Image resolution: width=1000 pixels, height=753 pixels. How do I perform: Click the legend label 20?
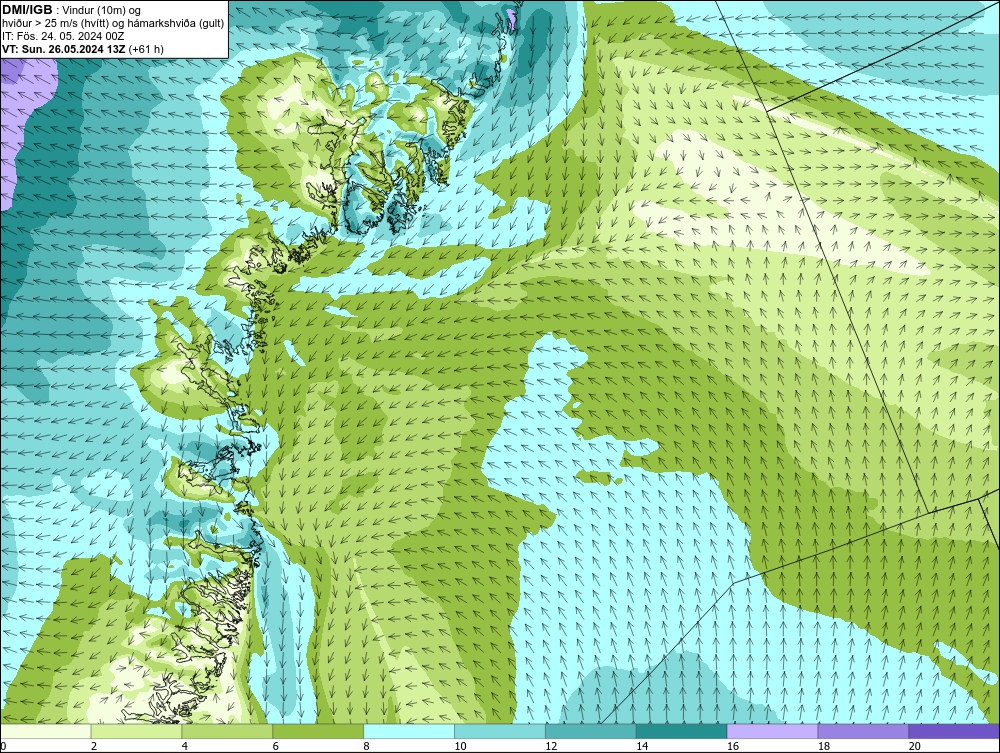pyautogui.click(x=915, y=746)
